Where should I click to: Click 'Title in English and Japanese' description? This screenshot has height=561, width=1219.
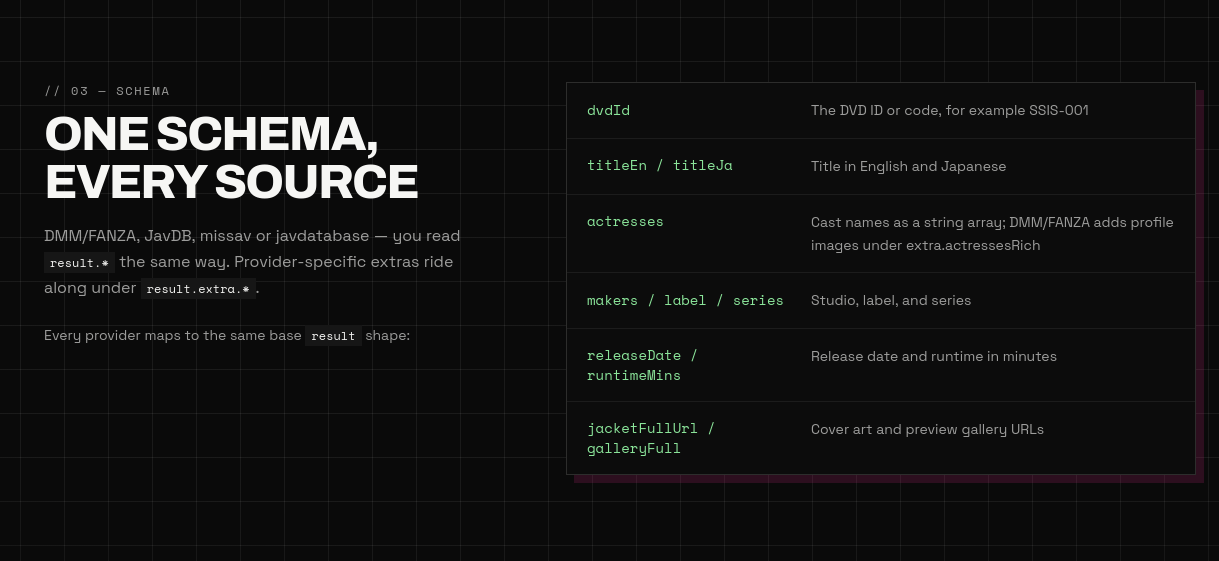click(x=908, y=166)
